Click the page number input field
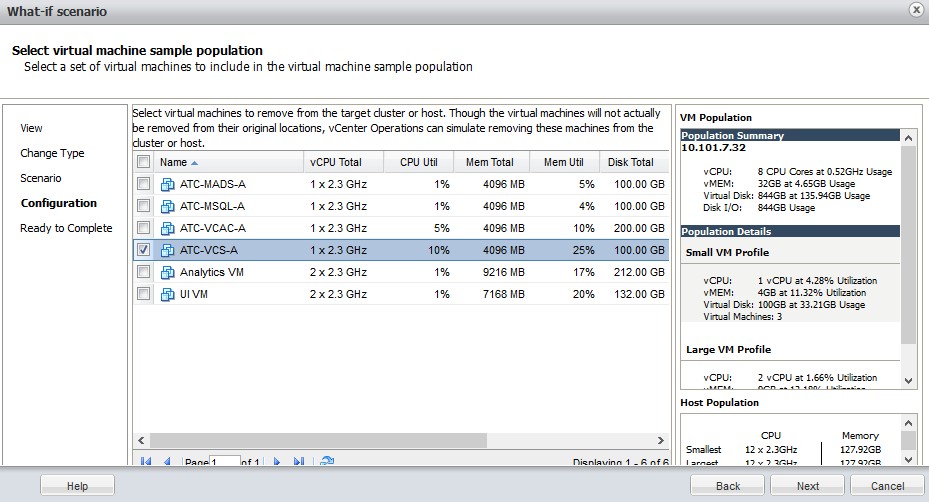This screenshot has width=929, height=502. [x=226, y=462]
